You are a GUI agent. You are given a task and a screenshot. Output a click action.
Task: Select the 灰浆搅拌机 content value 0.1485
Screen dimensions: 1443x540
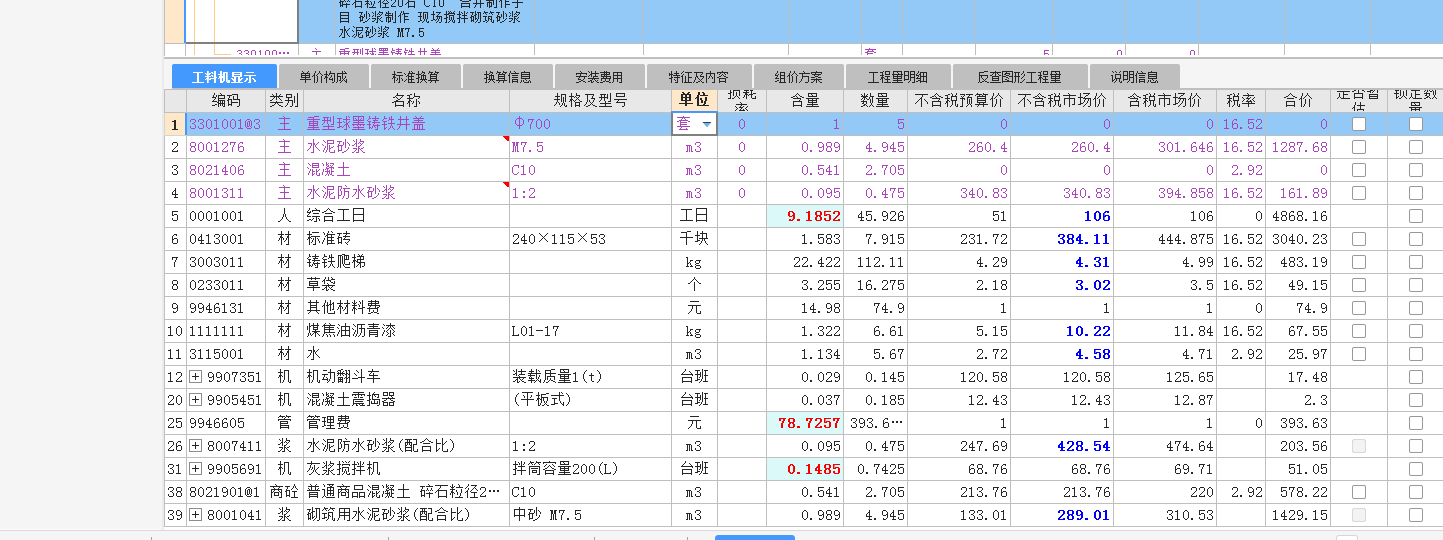click(x=805, y=469)
